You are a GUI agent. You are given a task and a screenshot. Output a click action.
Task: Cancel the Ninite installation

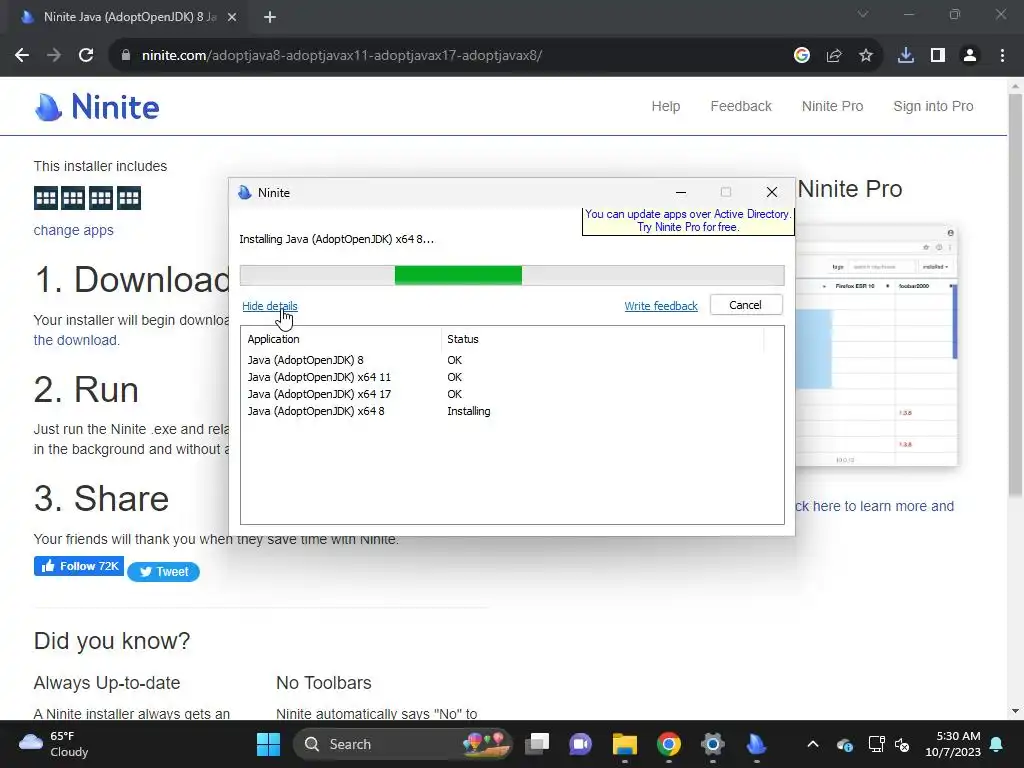point(746,305)
